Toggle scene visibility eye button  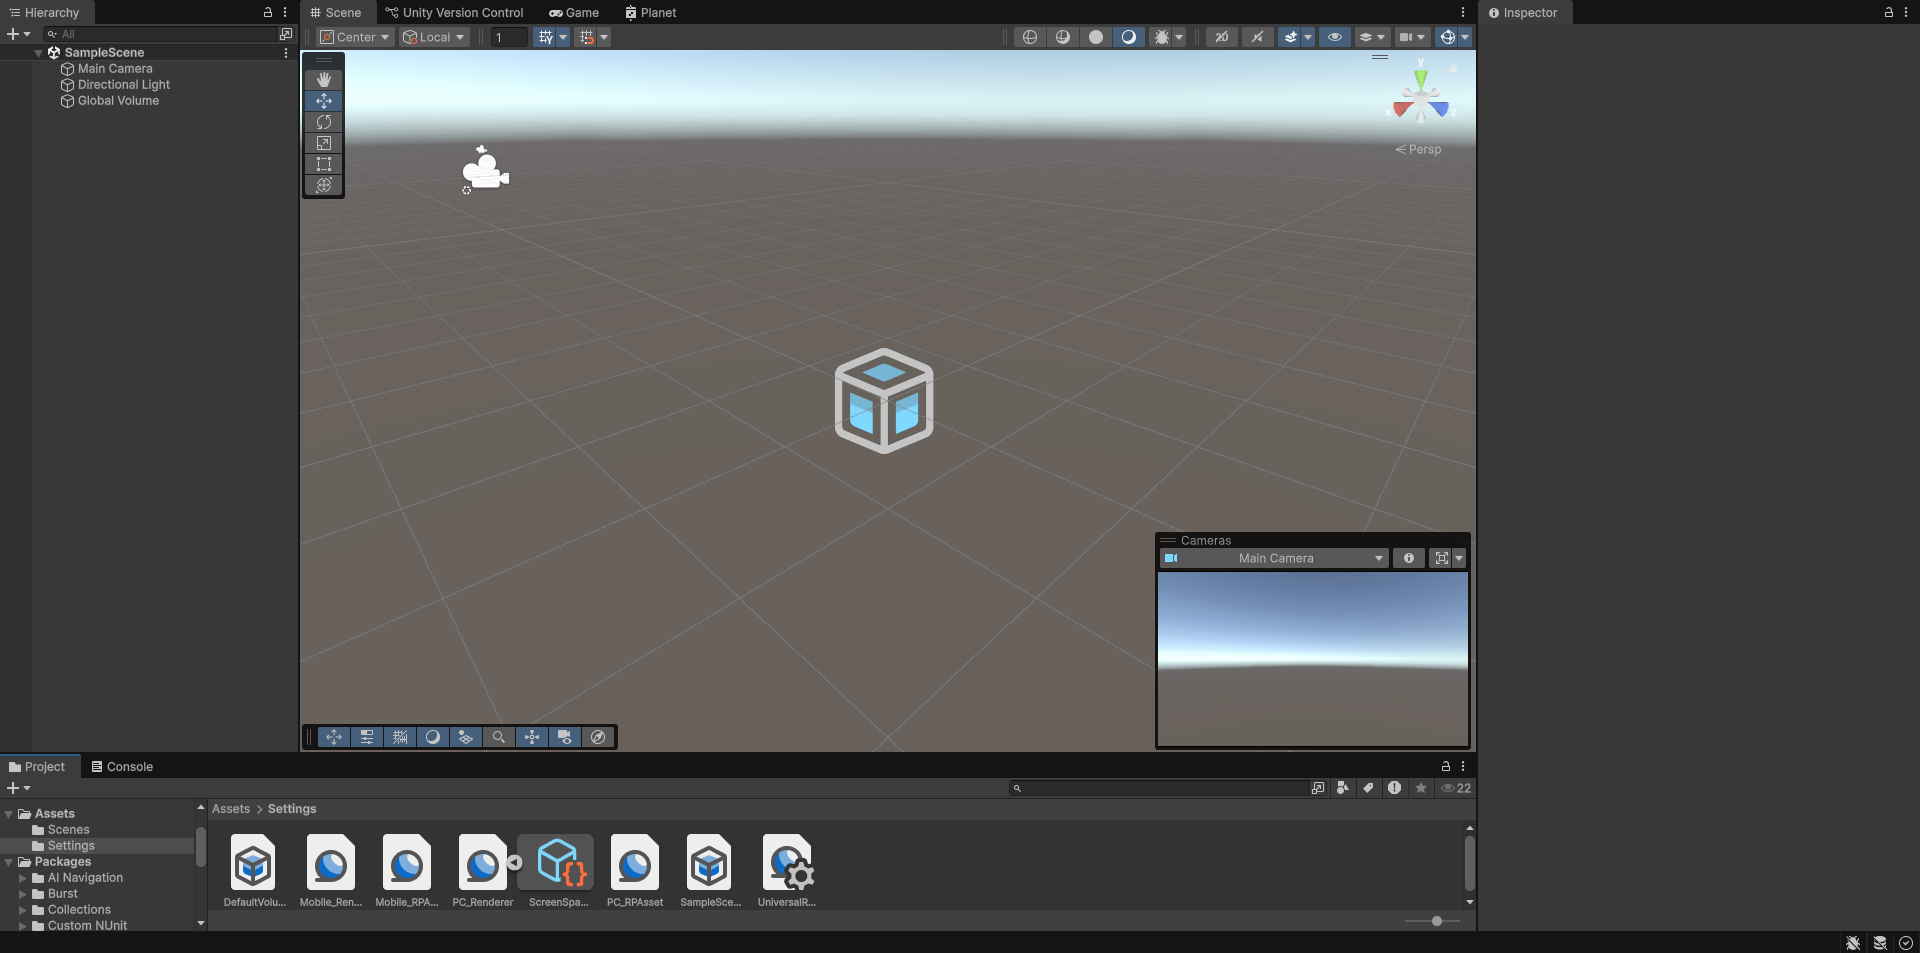pos(1334,37)
